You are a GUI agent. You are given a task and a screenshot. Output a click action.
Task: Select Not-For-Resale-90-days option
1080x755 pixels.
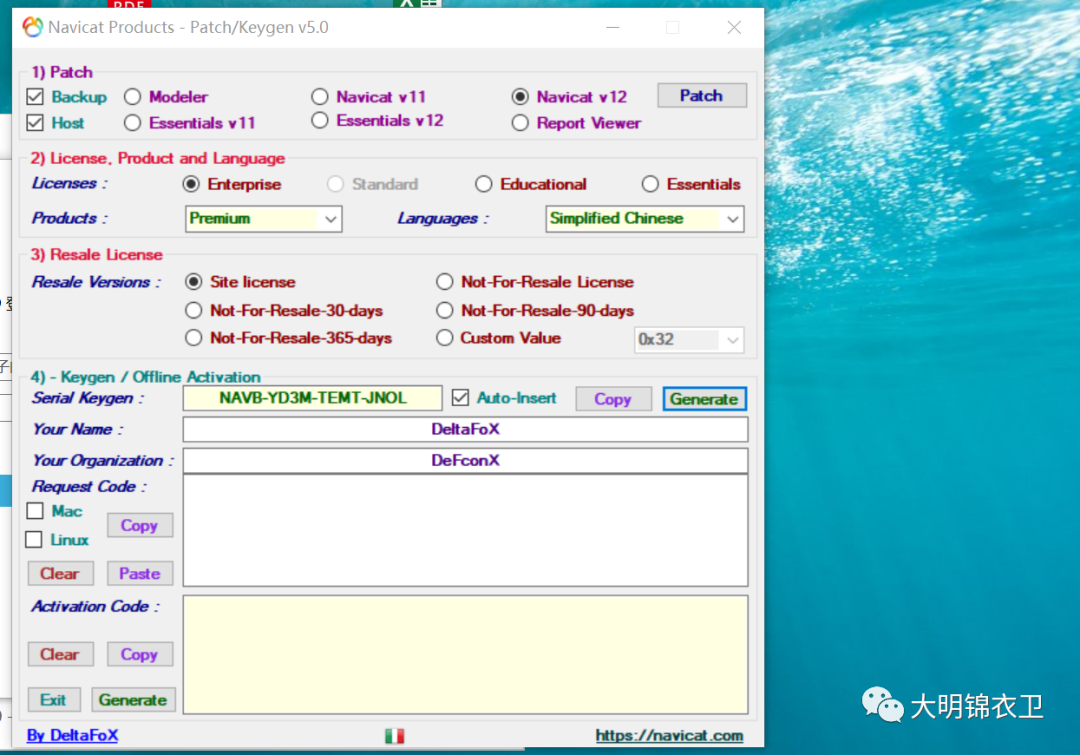[445, 311]
